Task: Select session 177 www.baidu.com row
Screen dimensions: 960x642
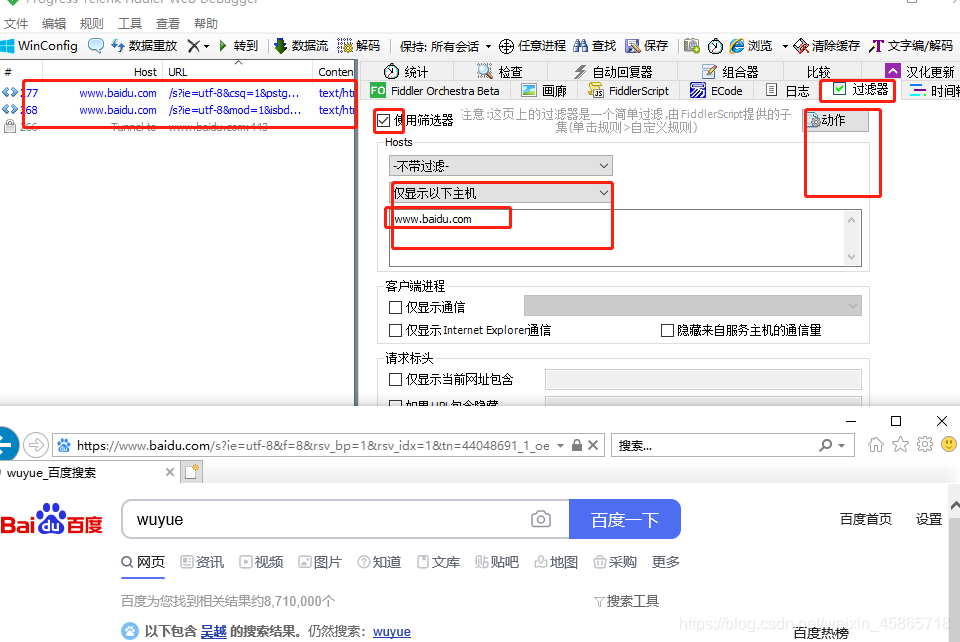Action: pos(178,93)
